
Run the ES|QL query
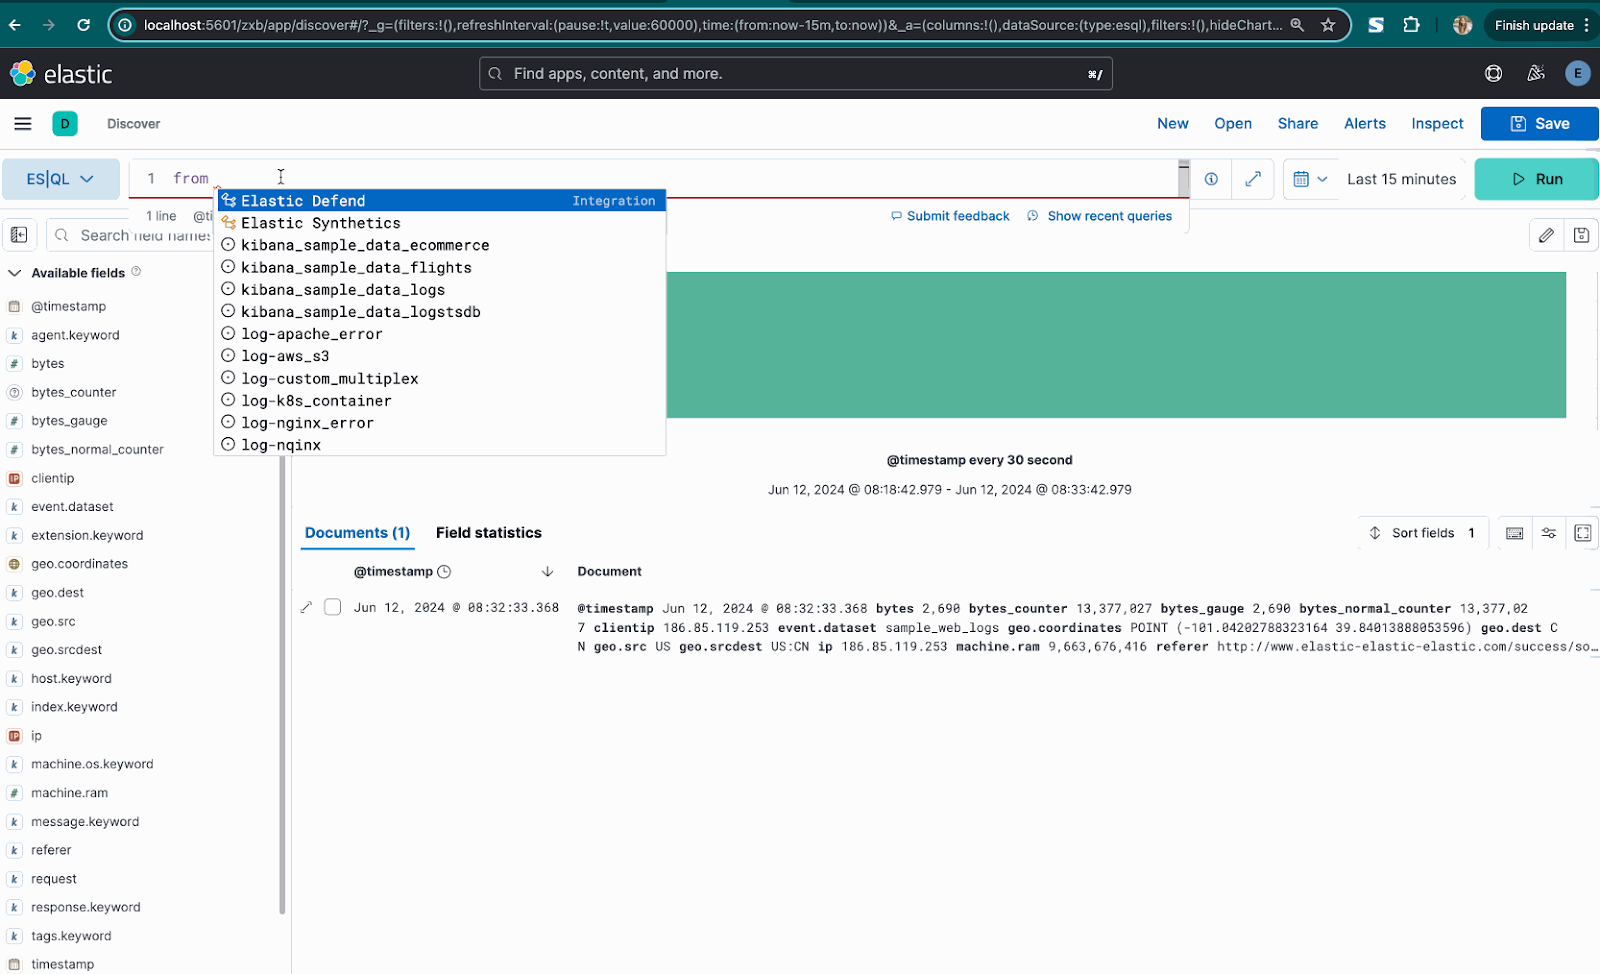pos(1537,179)
